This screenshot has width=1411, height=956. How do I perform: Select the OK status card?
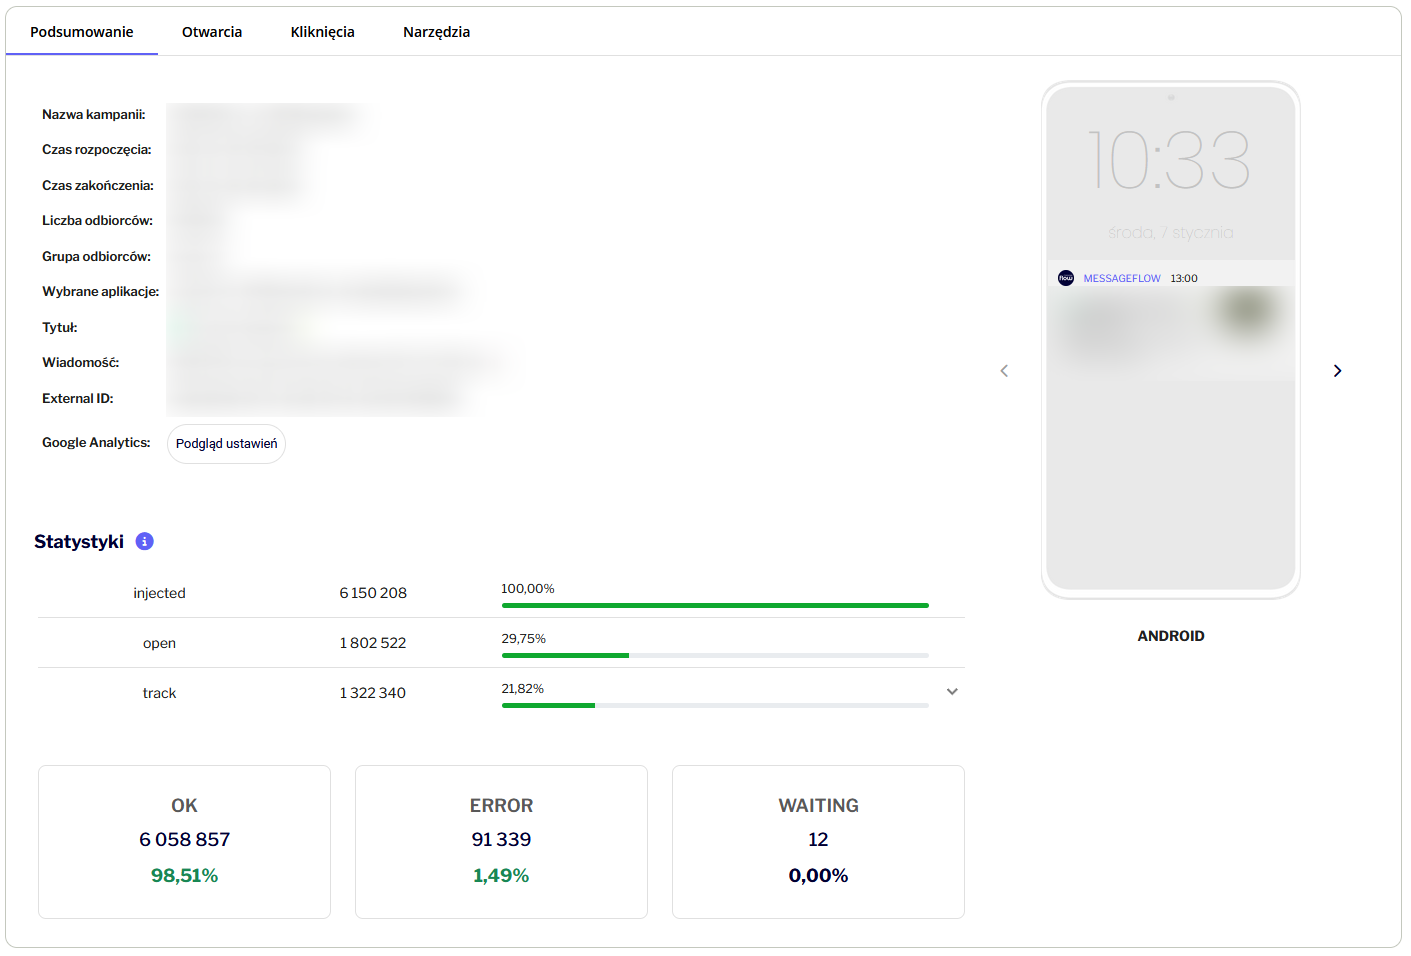coord(184,841)
